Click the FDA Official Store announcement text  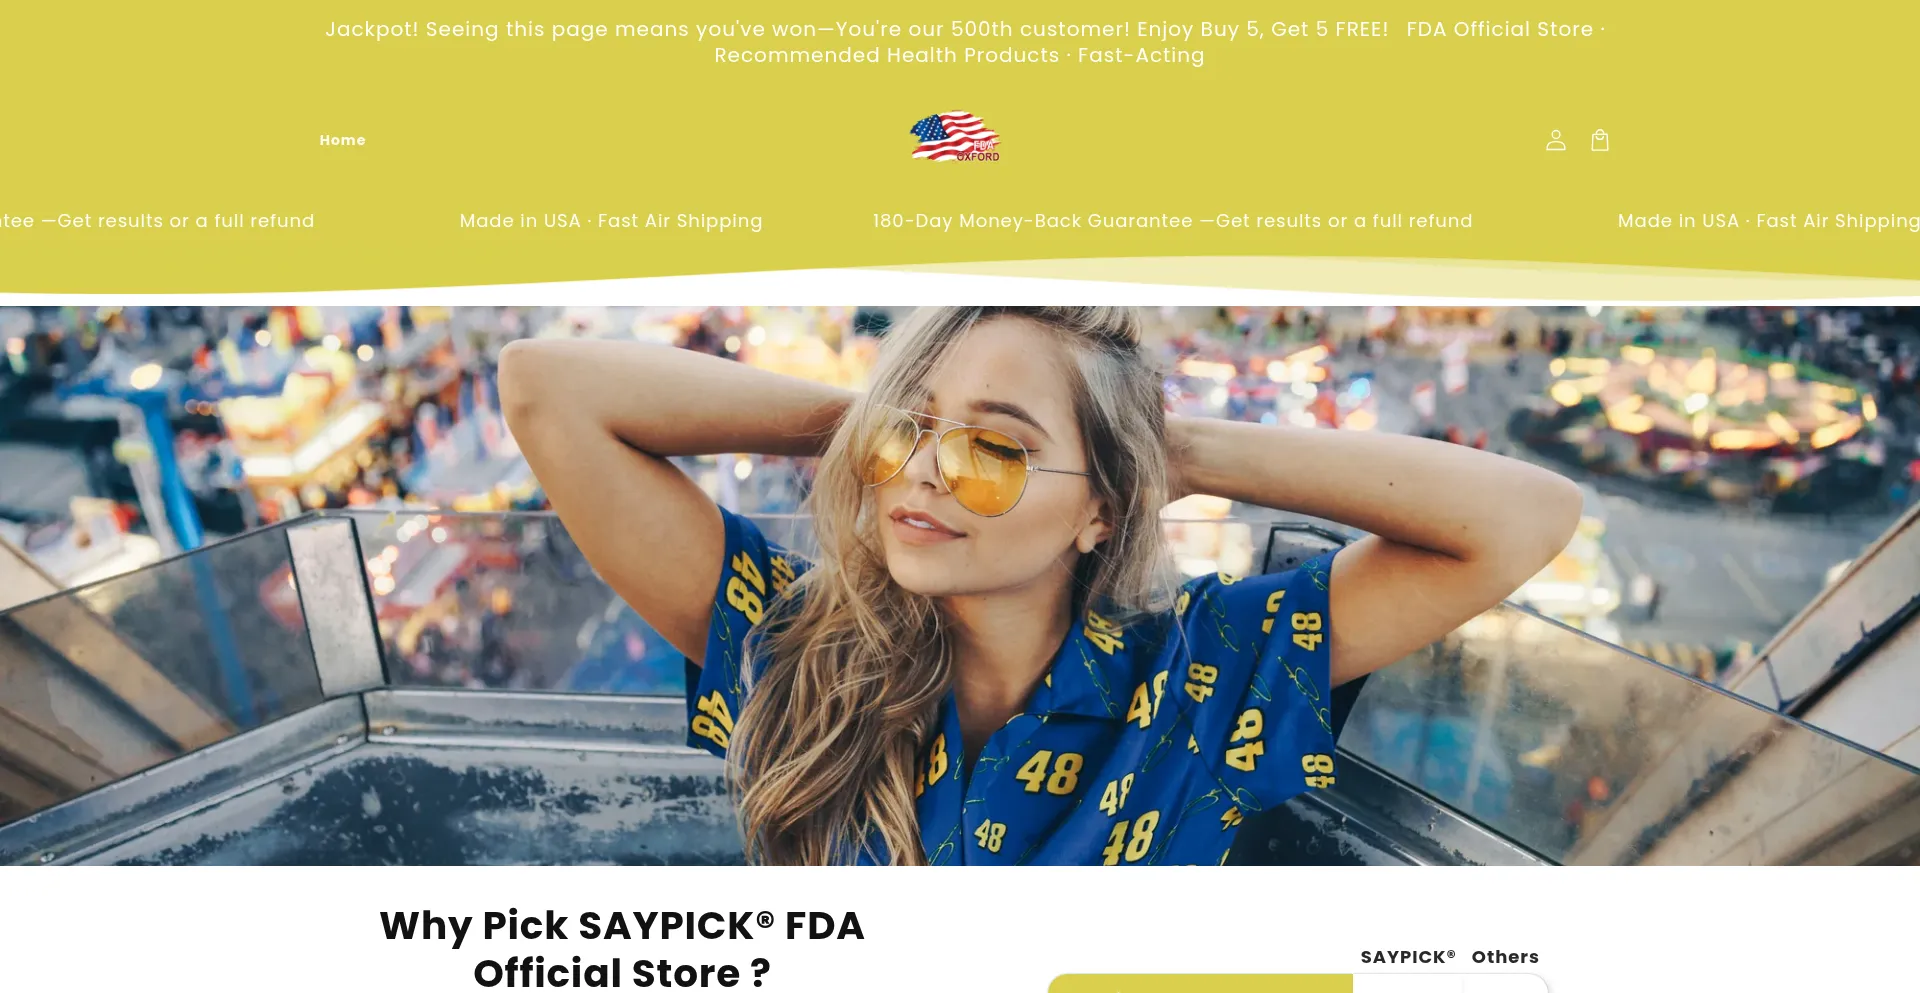[1506, 29]
